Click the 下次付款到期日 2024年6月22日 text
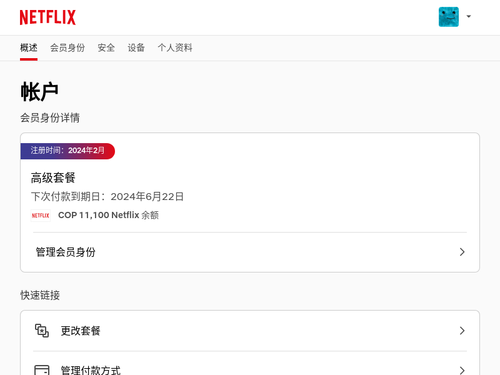The height and width of the screenshot is (375, 500). [x=107, y=196]
